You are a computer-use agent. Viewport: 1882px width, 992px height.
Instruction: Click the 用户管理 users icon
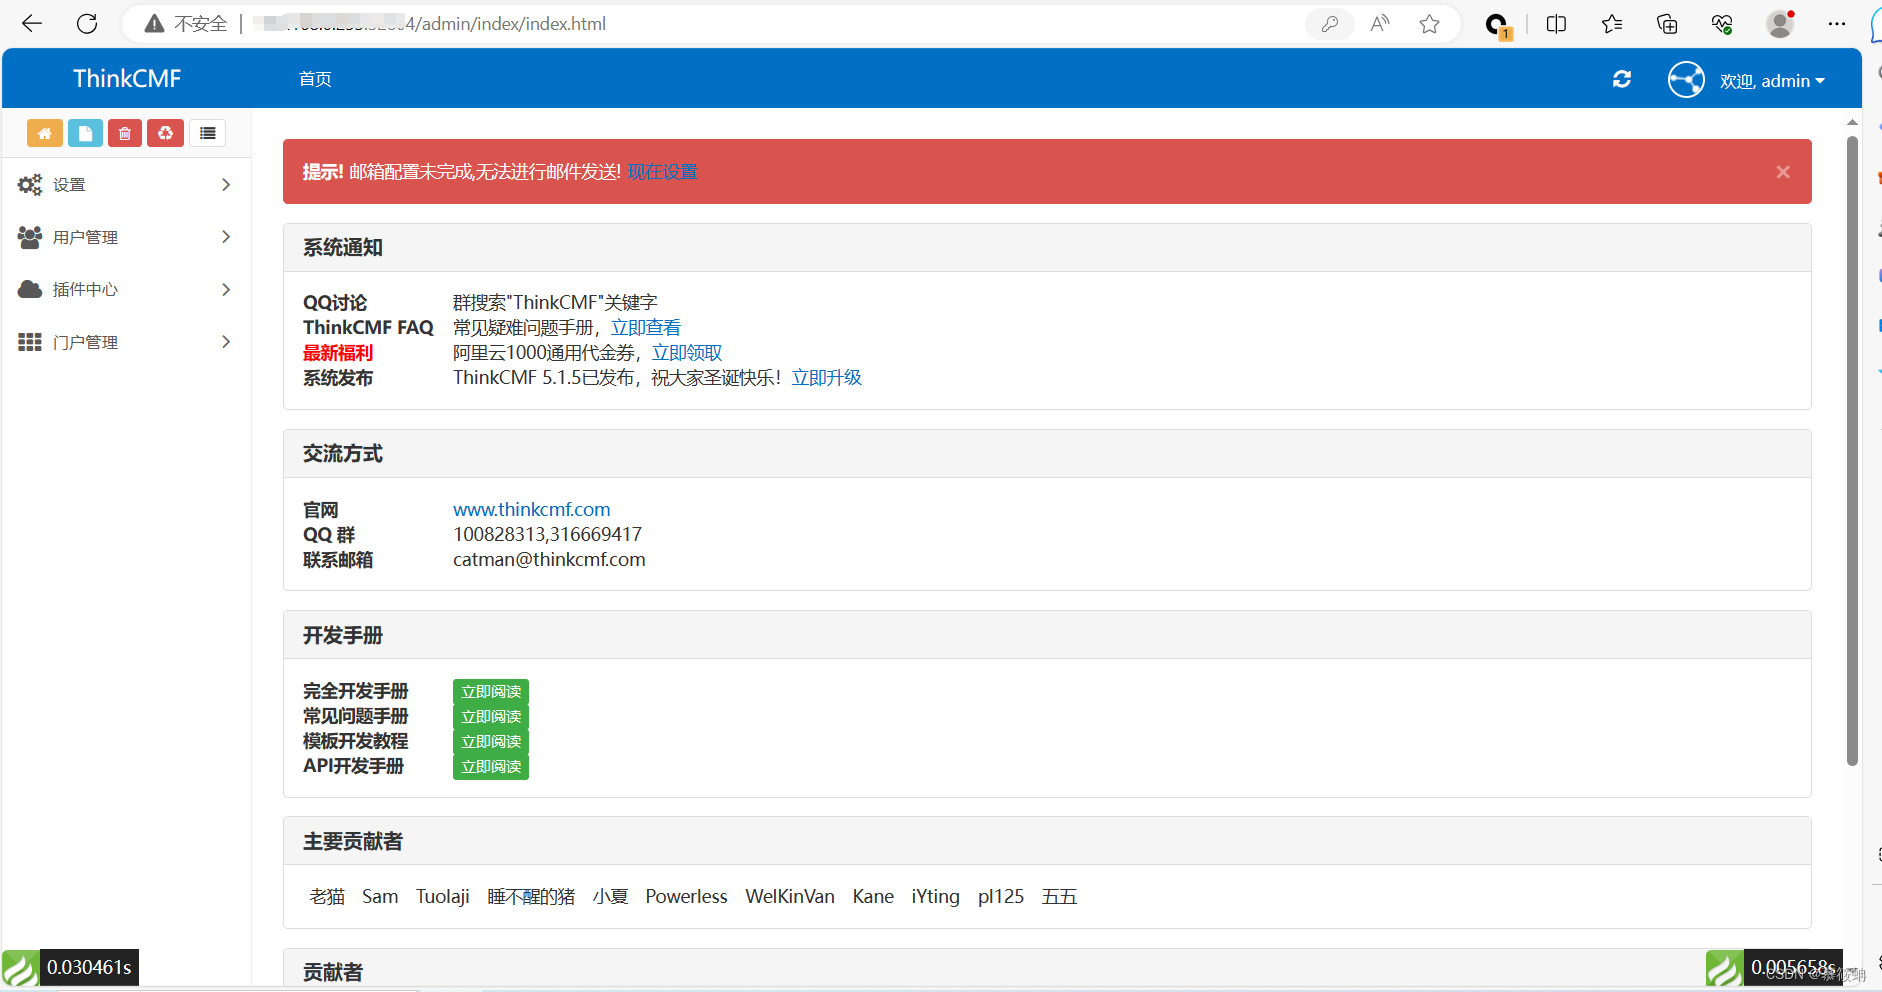coord(28,237)
